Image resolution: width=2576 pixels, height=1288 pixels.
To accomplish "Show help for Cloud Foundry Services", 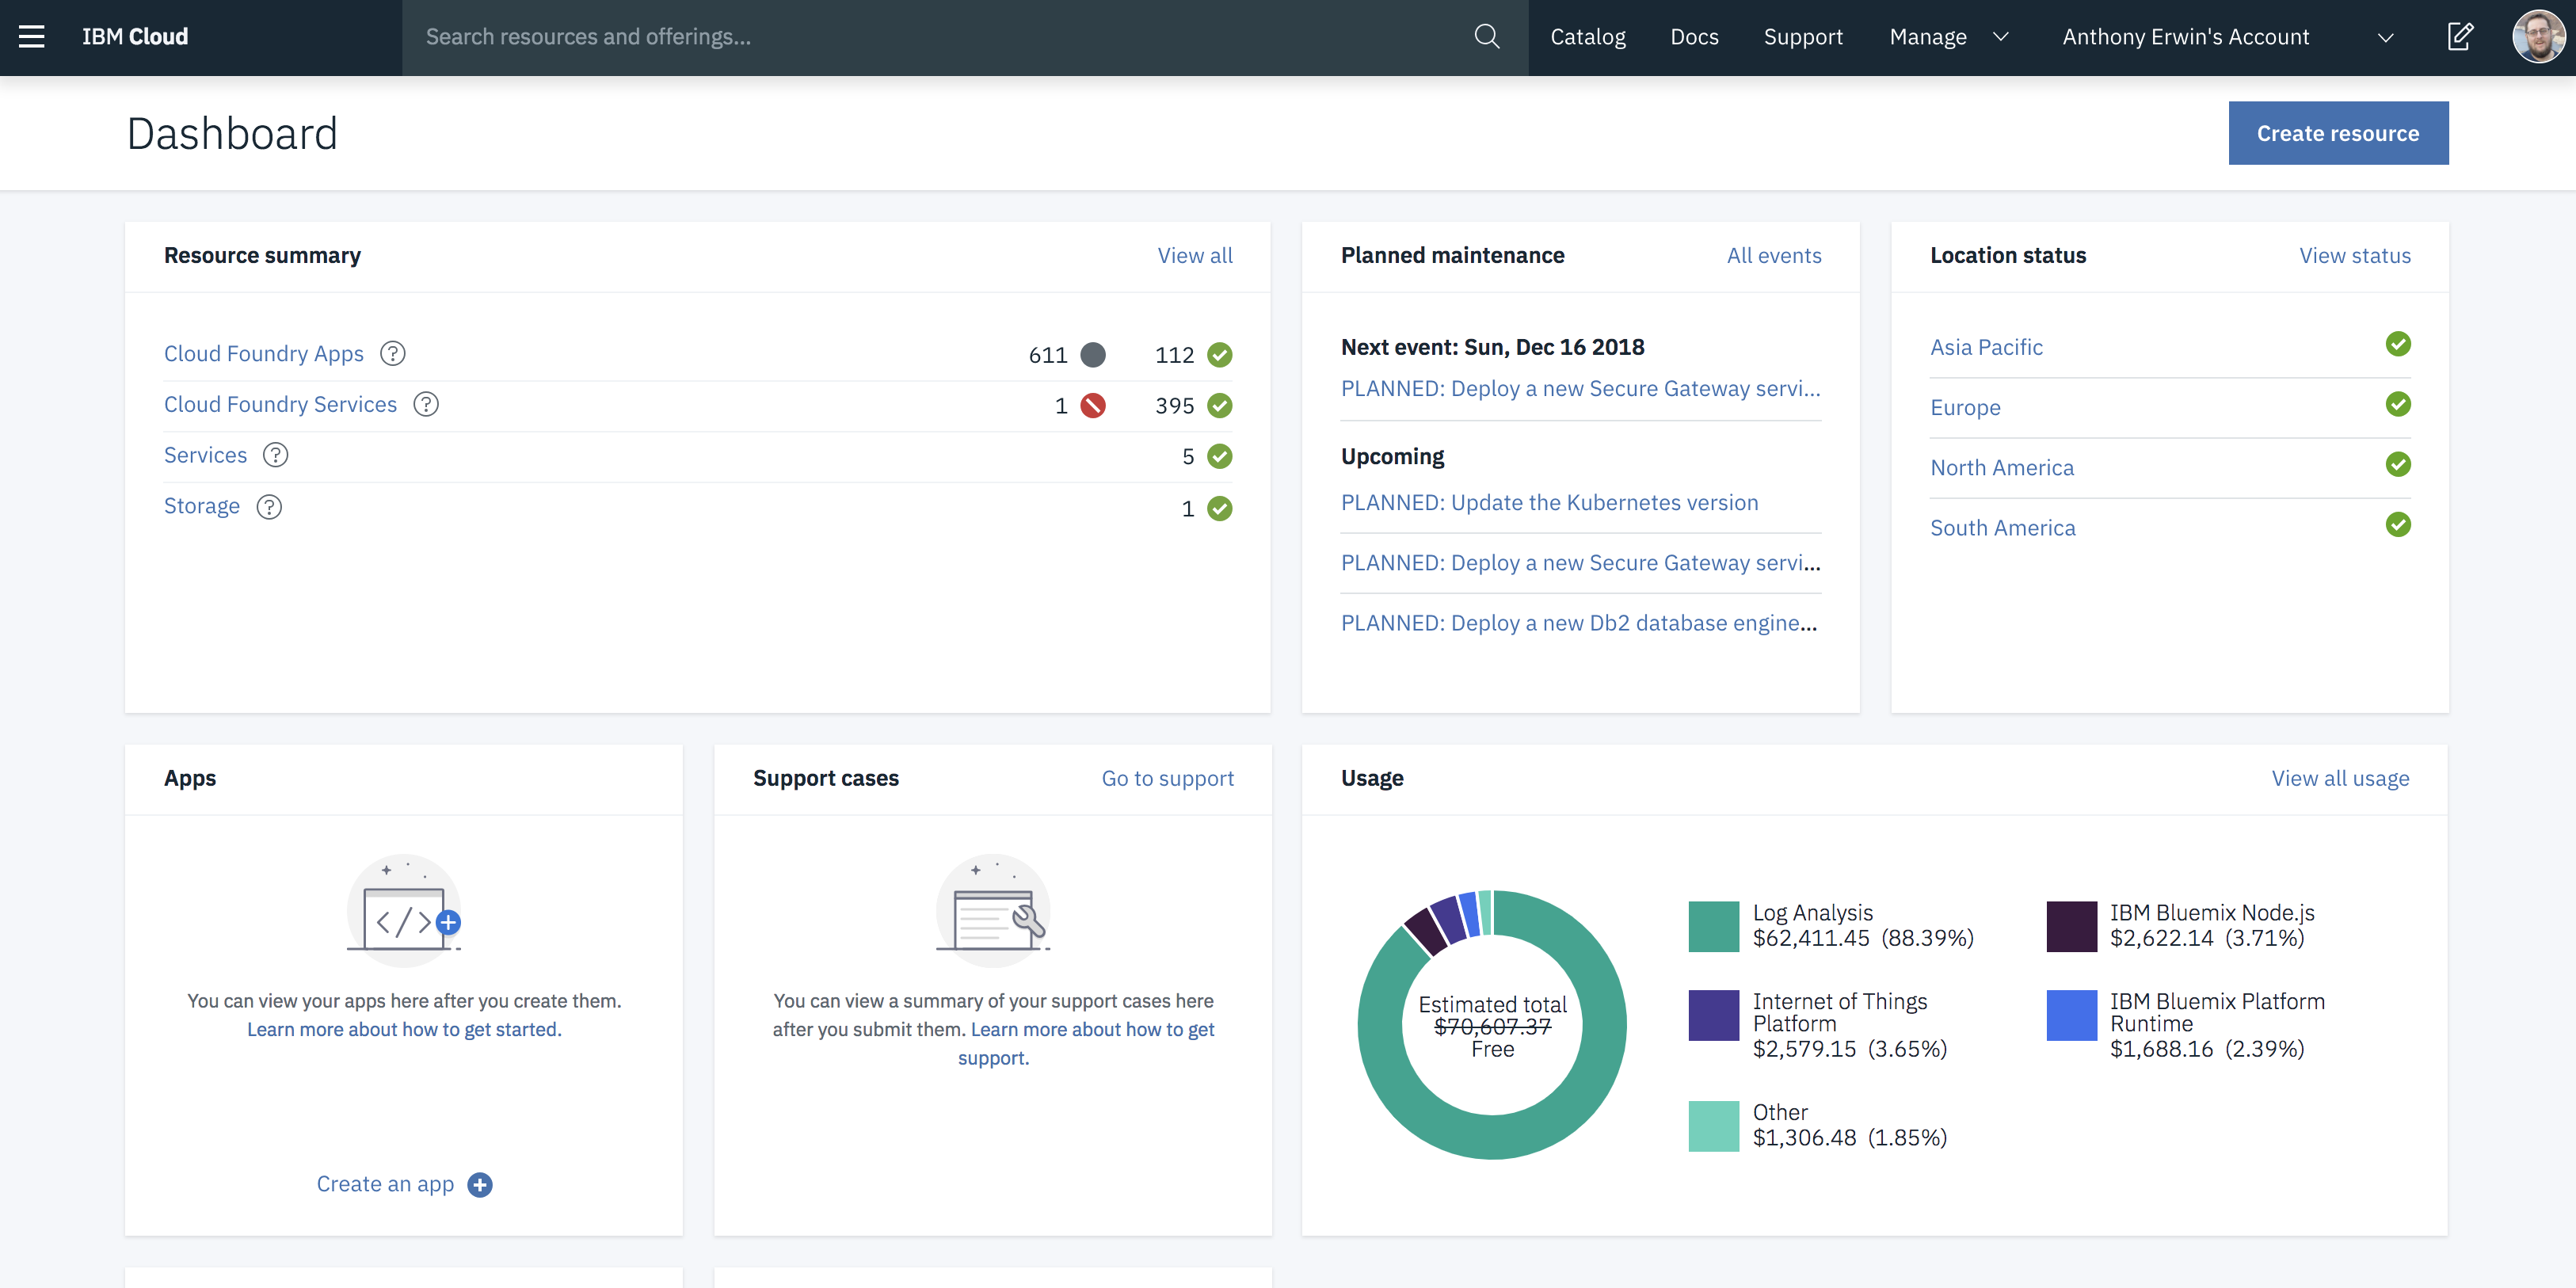I will (x=426, y=405).
